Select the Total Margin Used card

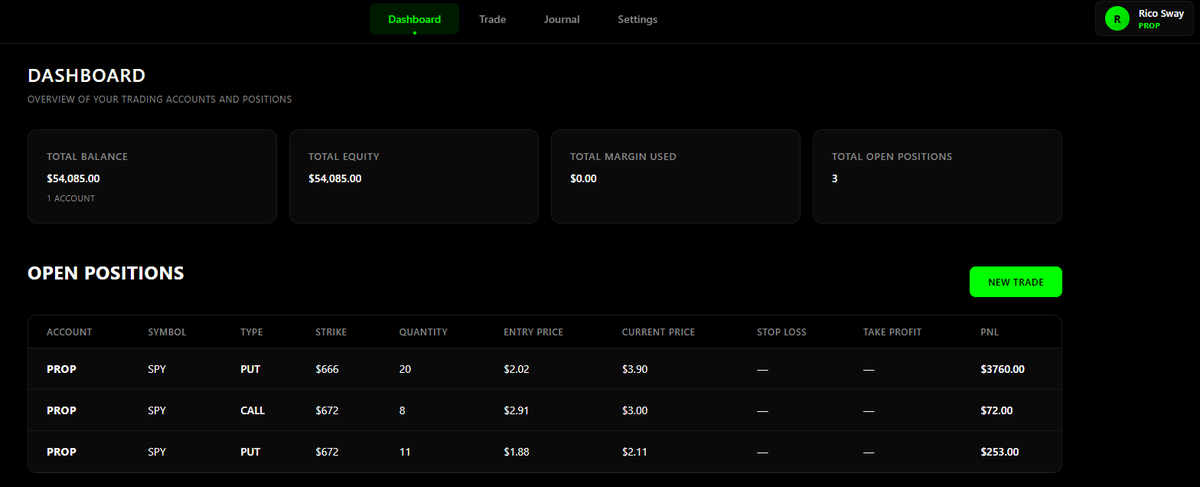[675, 176]
